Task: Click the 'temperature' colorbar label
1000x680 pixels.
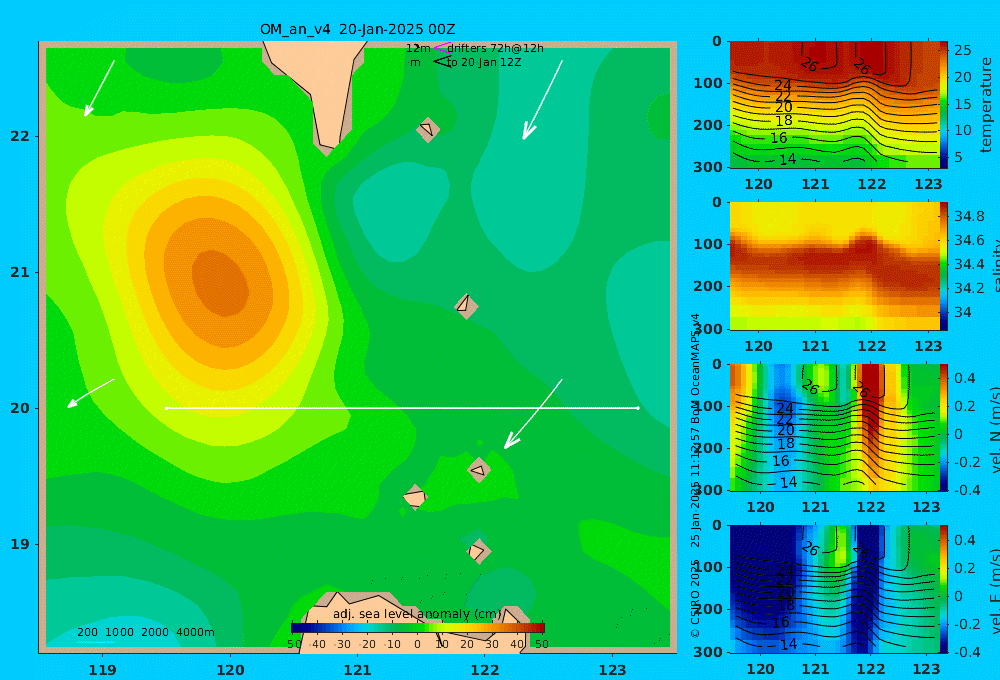Action: point(987,105)
